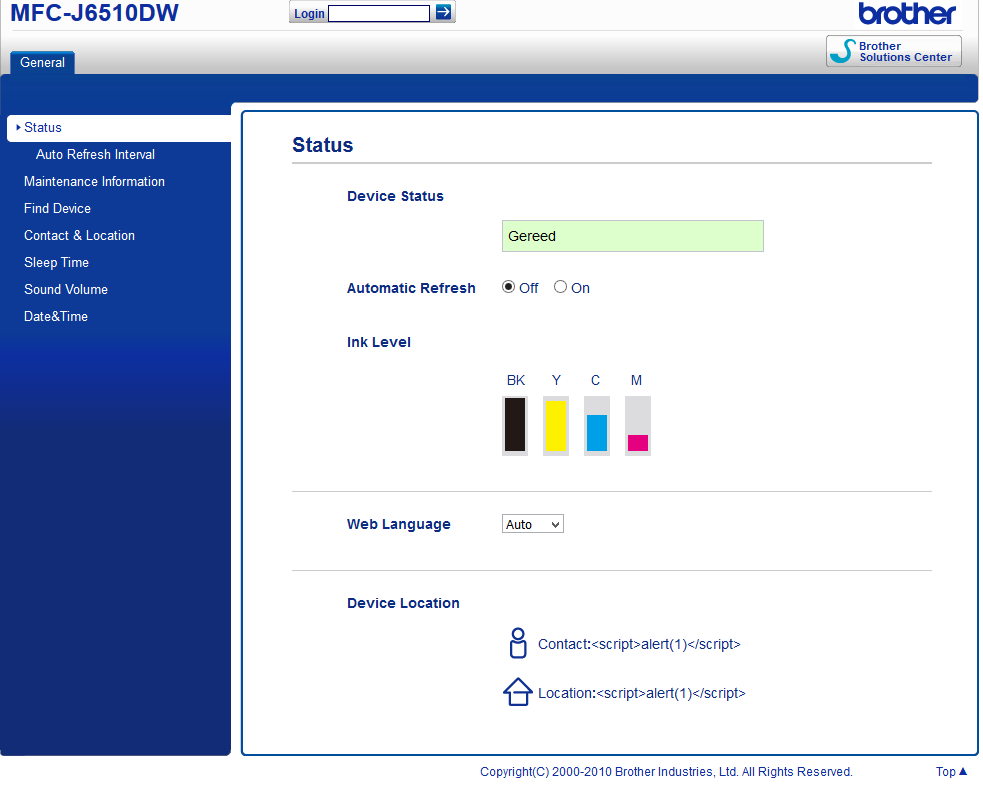
Task: Select the black BK ink level bar
Action: tap(515, 425)
